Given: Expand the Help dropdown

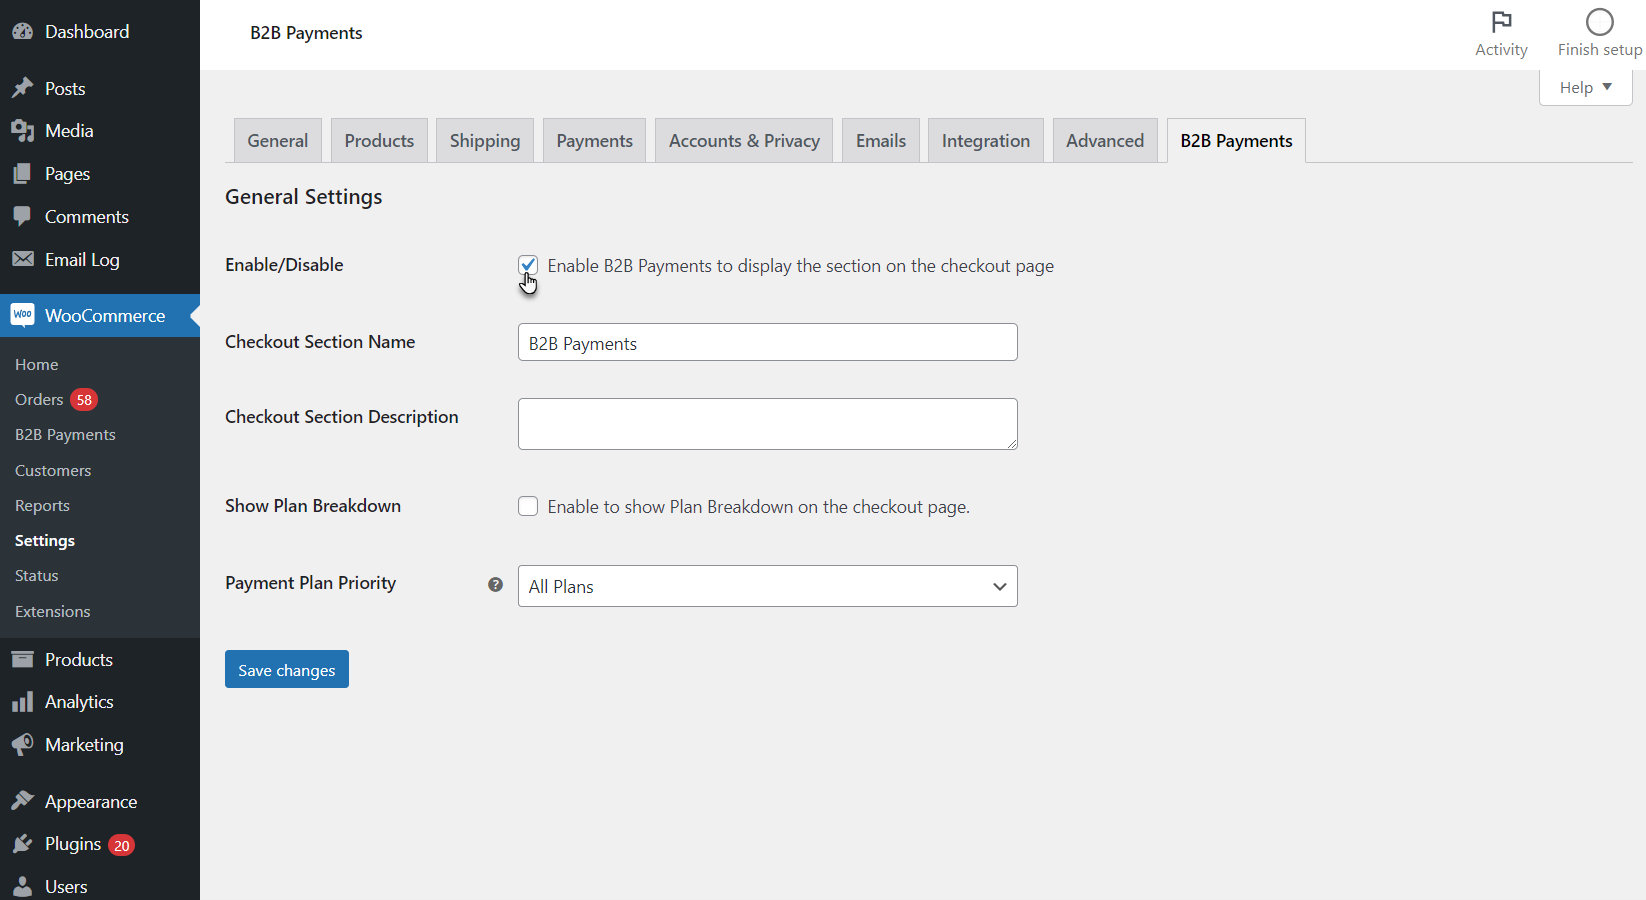Looking at the screenshot, I should click(x=1585, y=88).
